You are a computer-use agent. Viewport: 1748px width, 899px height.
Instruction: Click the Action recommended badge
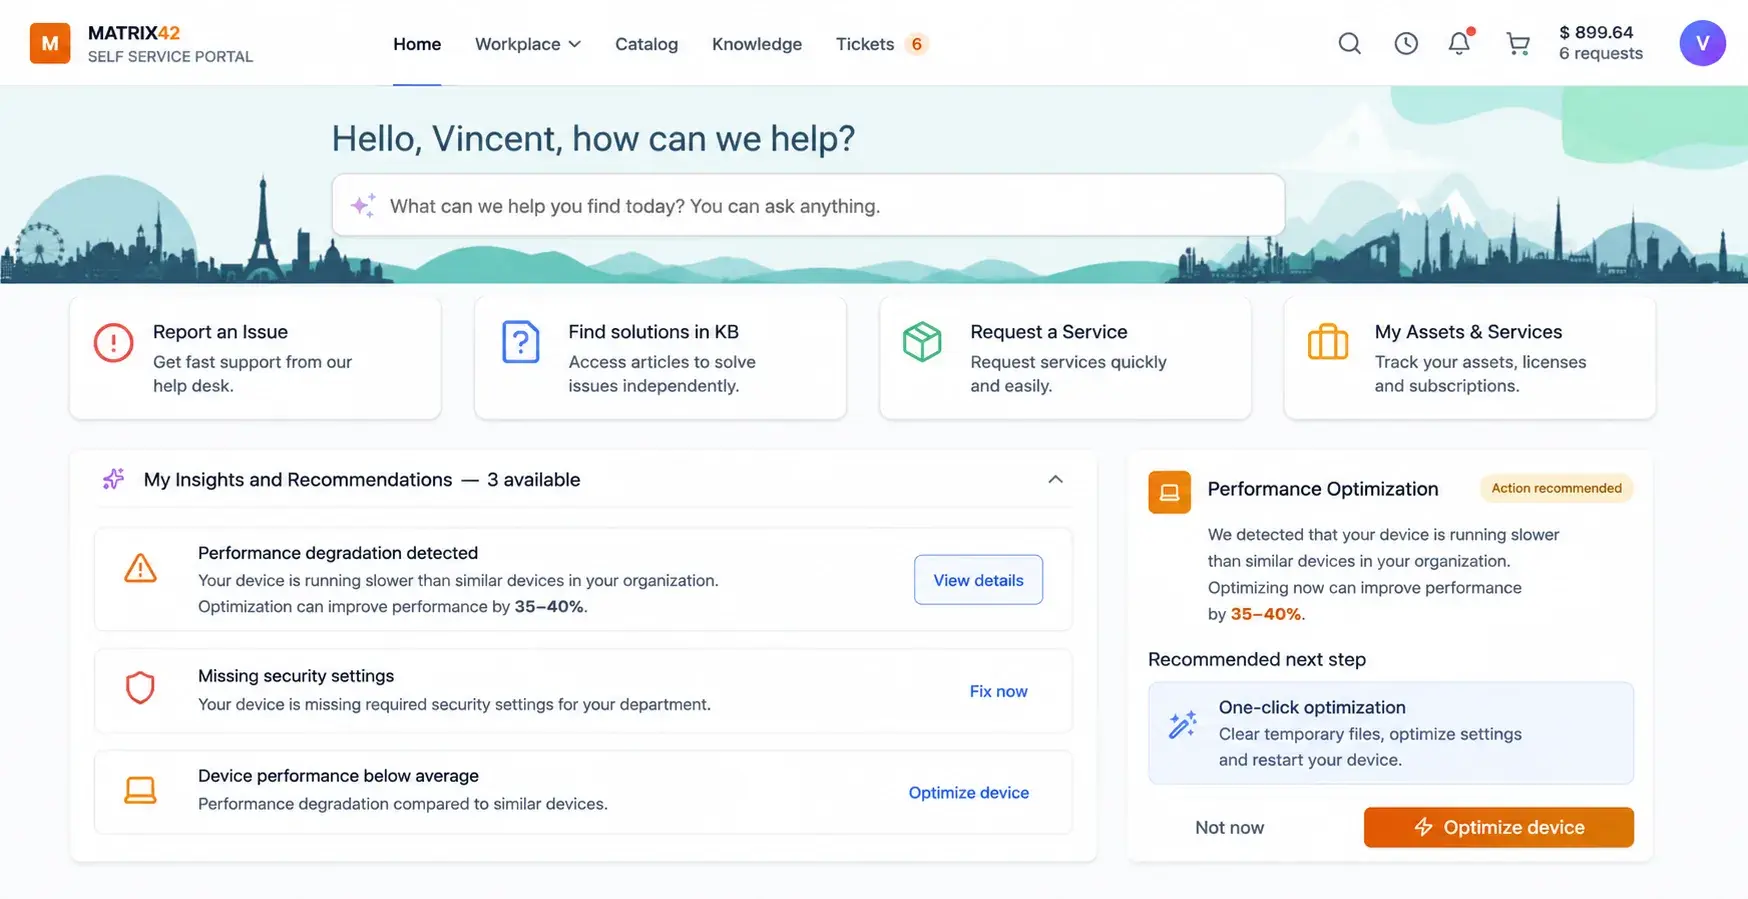pyautogui.click(x=1556, y=488)
